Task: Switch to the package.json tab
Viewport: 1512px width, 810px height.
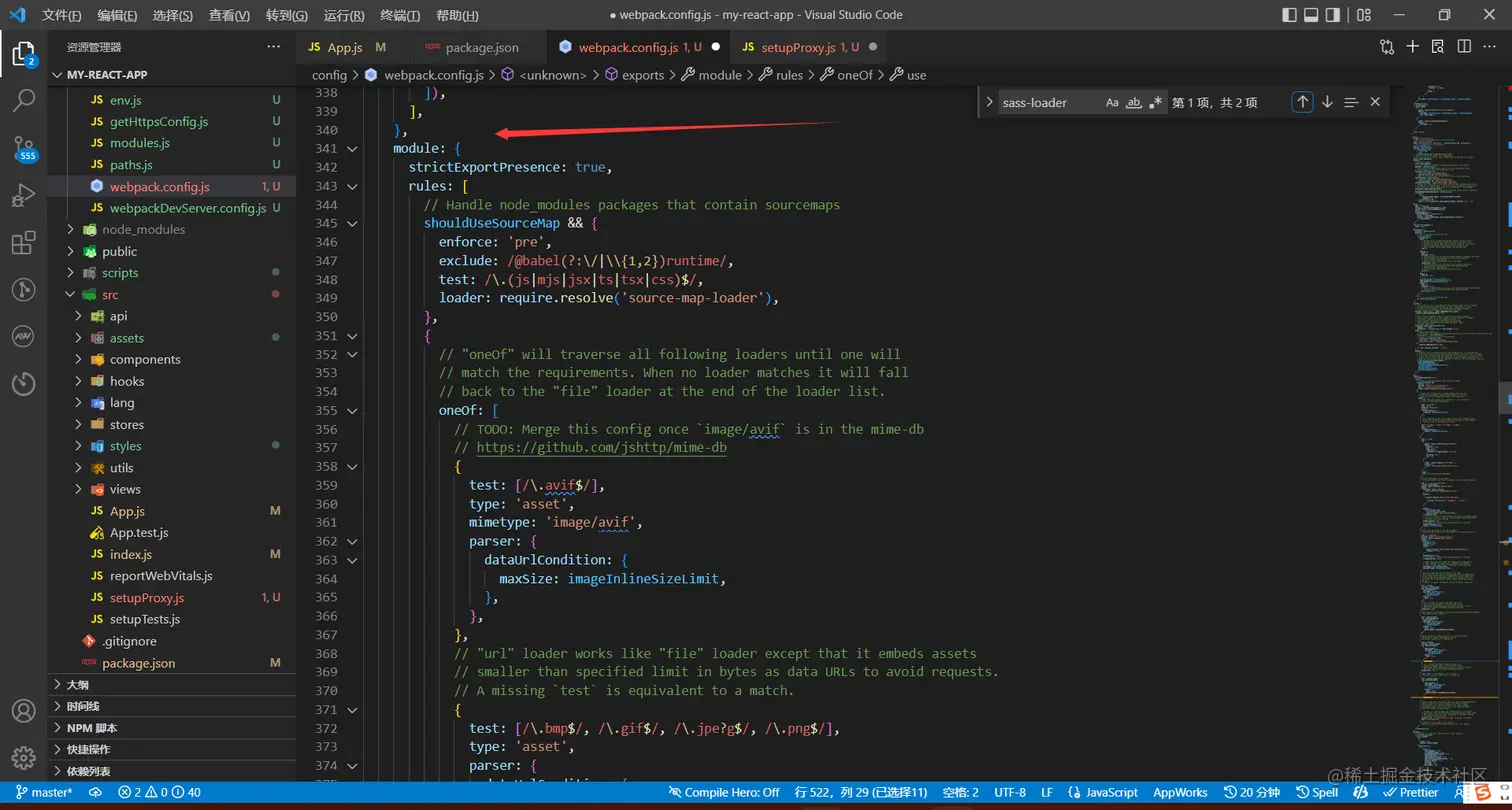Action: point(481,47)
